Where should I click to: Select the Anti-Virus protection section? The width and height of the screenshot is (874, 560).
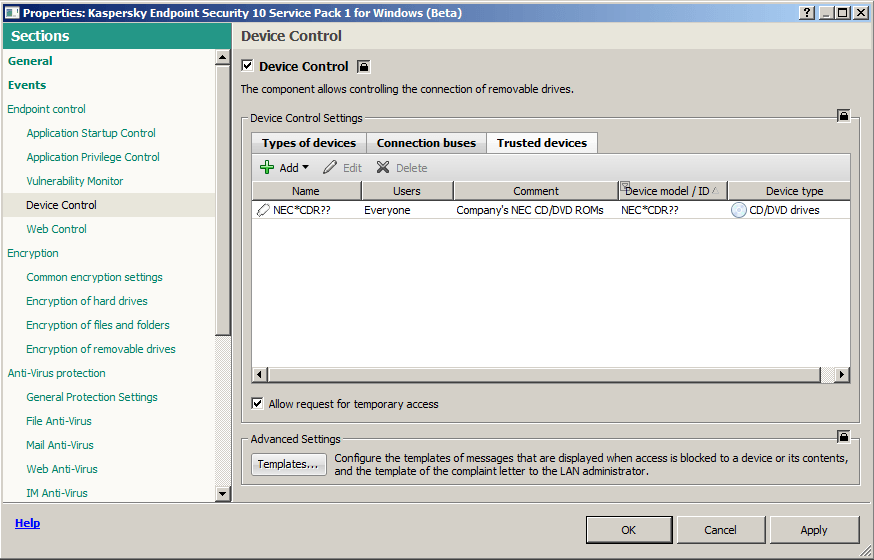(56, 373)
